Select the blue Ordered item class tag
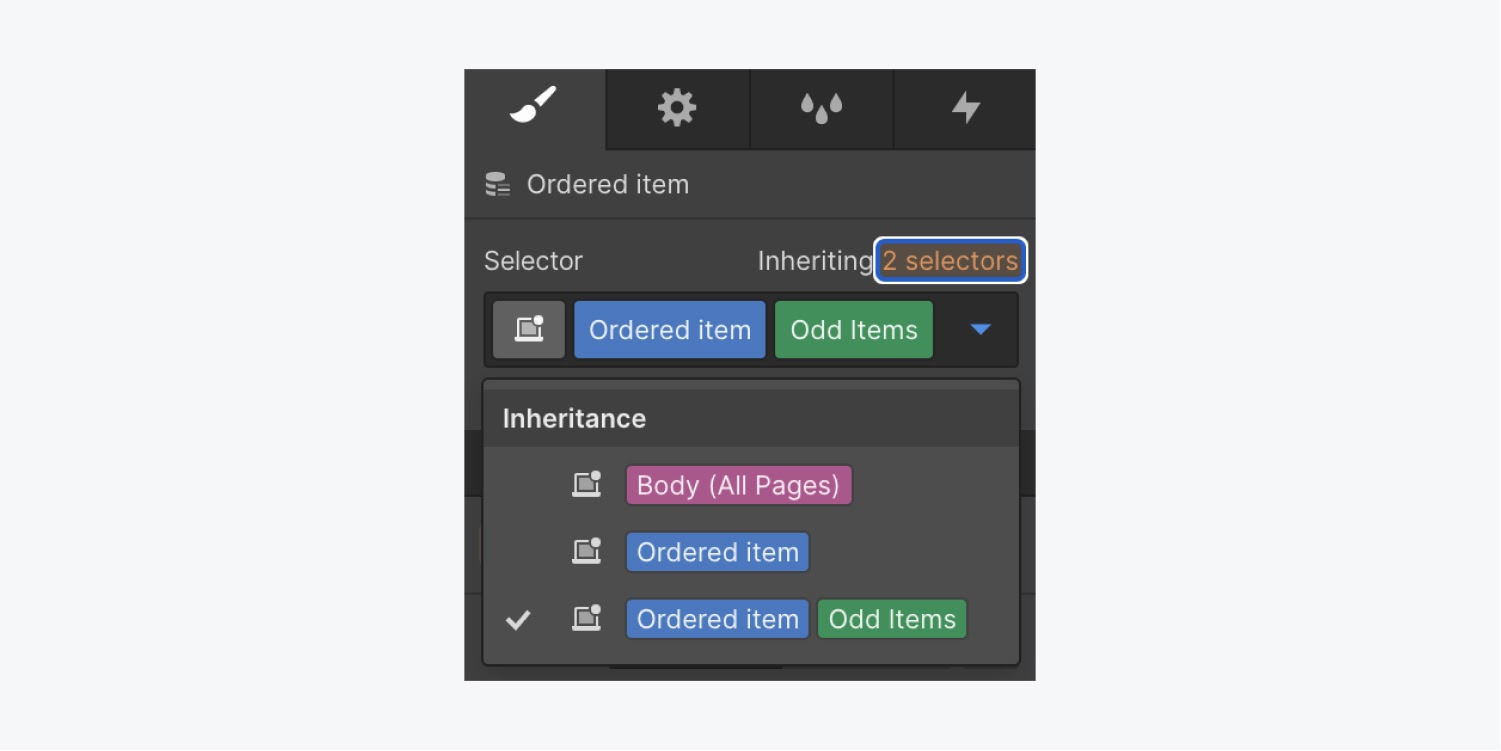1501x751 pixels. pyautogui.click(x=670, y=330)
